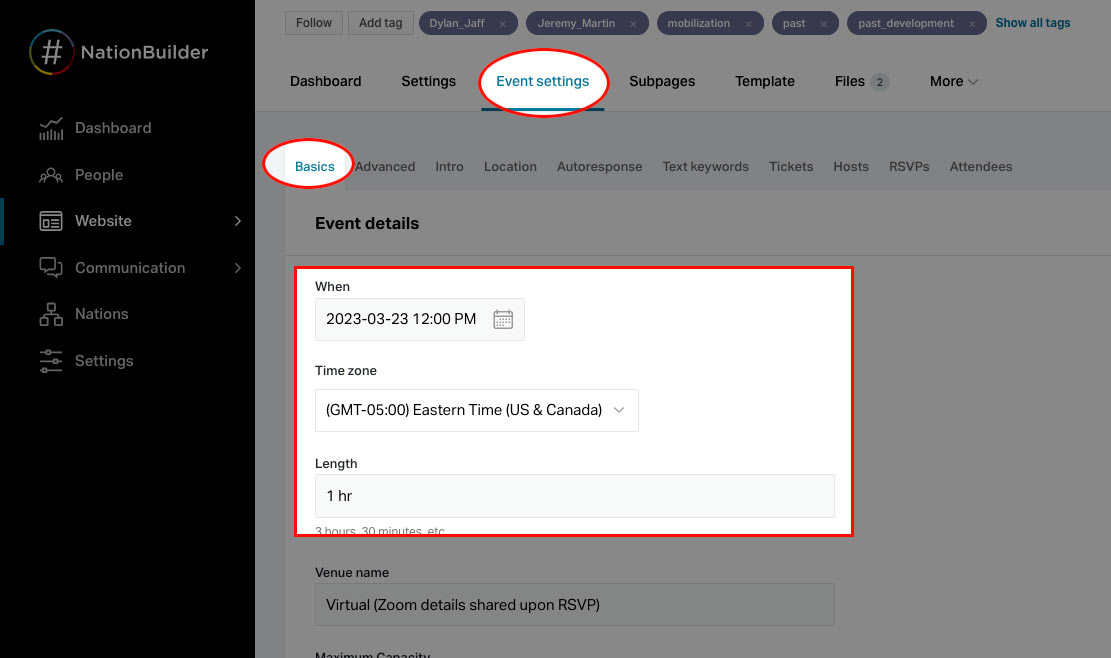Select the Dashboard icon in the sidebar
The height and width of the screenshot is (658, 1111).
pos(50,127)
